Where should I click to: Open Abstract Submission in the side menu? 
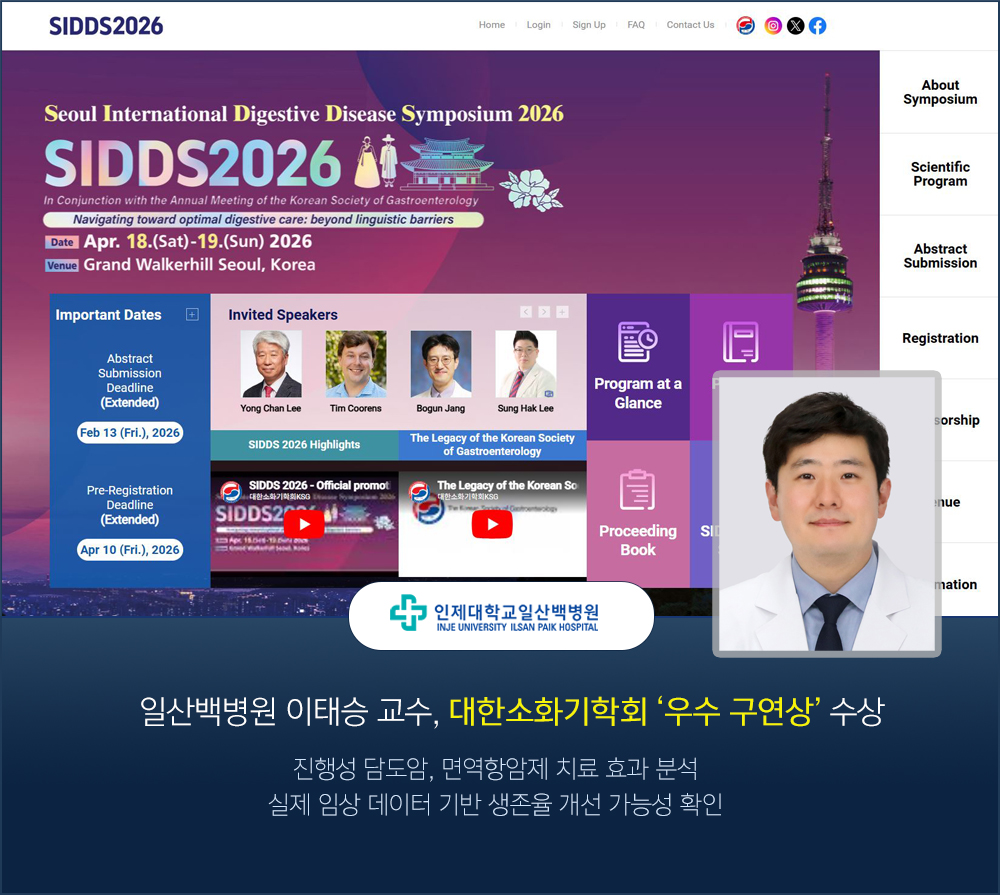(x=940, y=256)
